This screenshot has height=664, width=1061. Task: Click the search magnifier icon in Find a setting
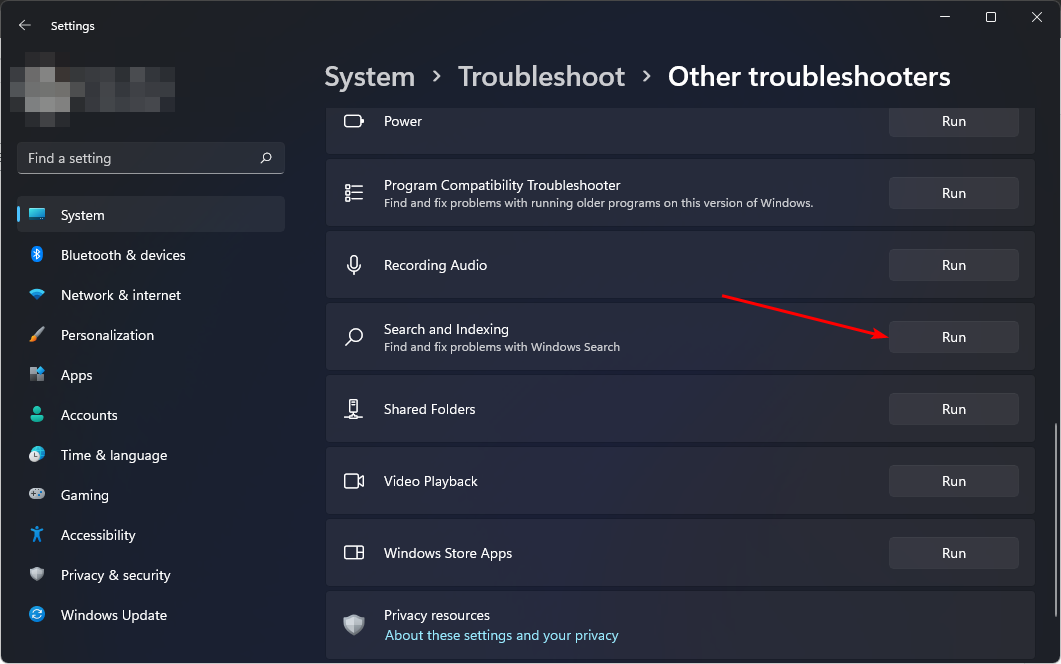[x=266, y=158]
